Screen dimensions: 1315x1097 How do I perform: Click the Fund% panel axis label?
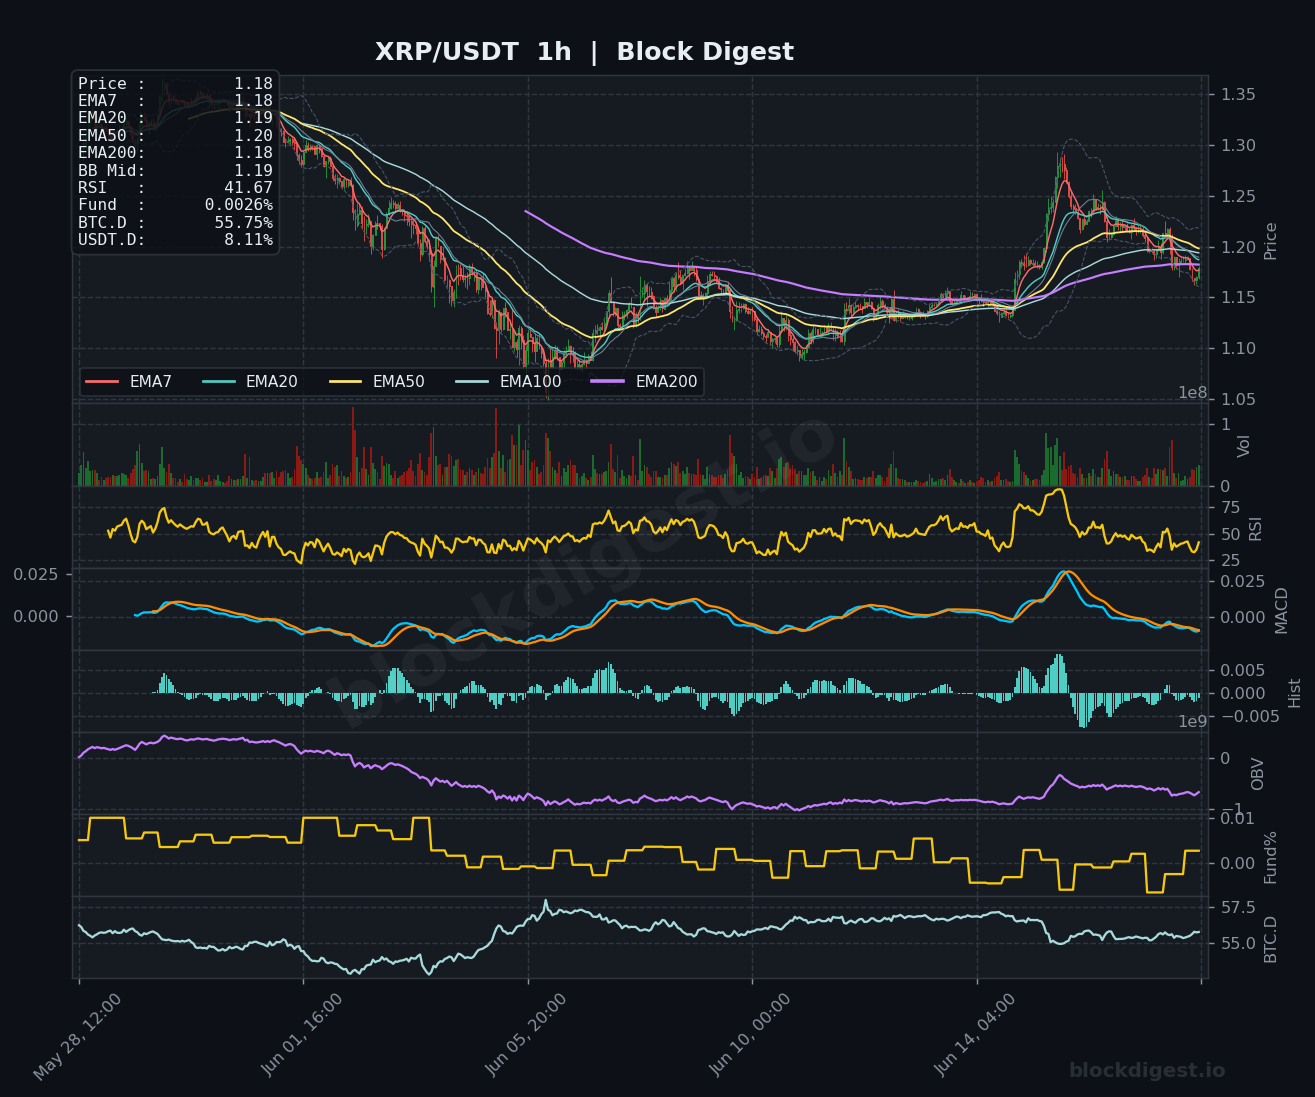click(1271, 857)
